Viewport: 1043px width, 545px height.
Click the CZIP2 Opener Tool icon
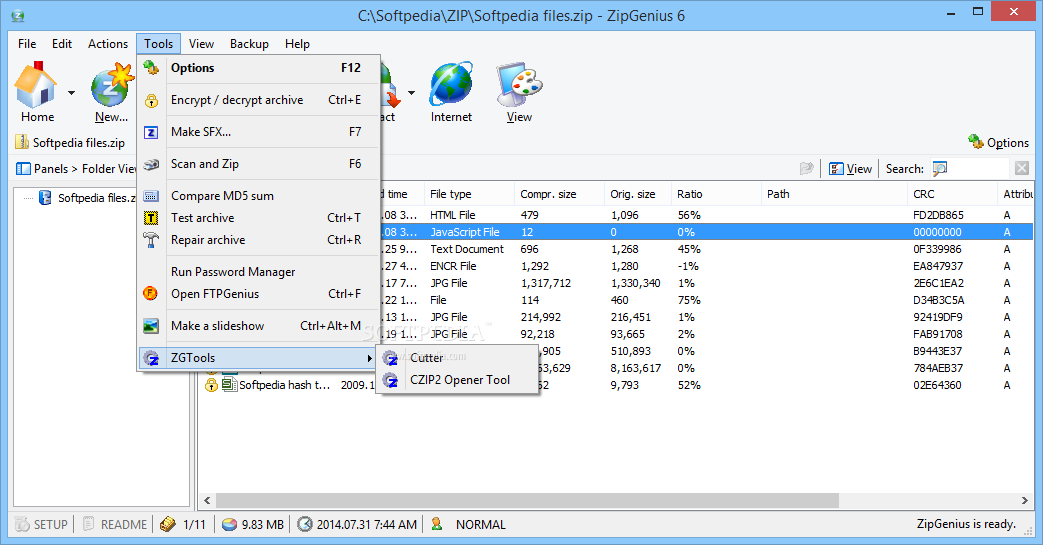tap(390, 380)
